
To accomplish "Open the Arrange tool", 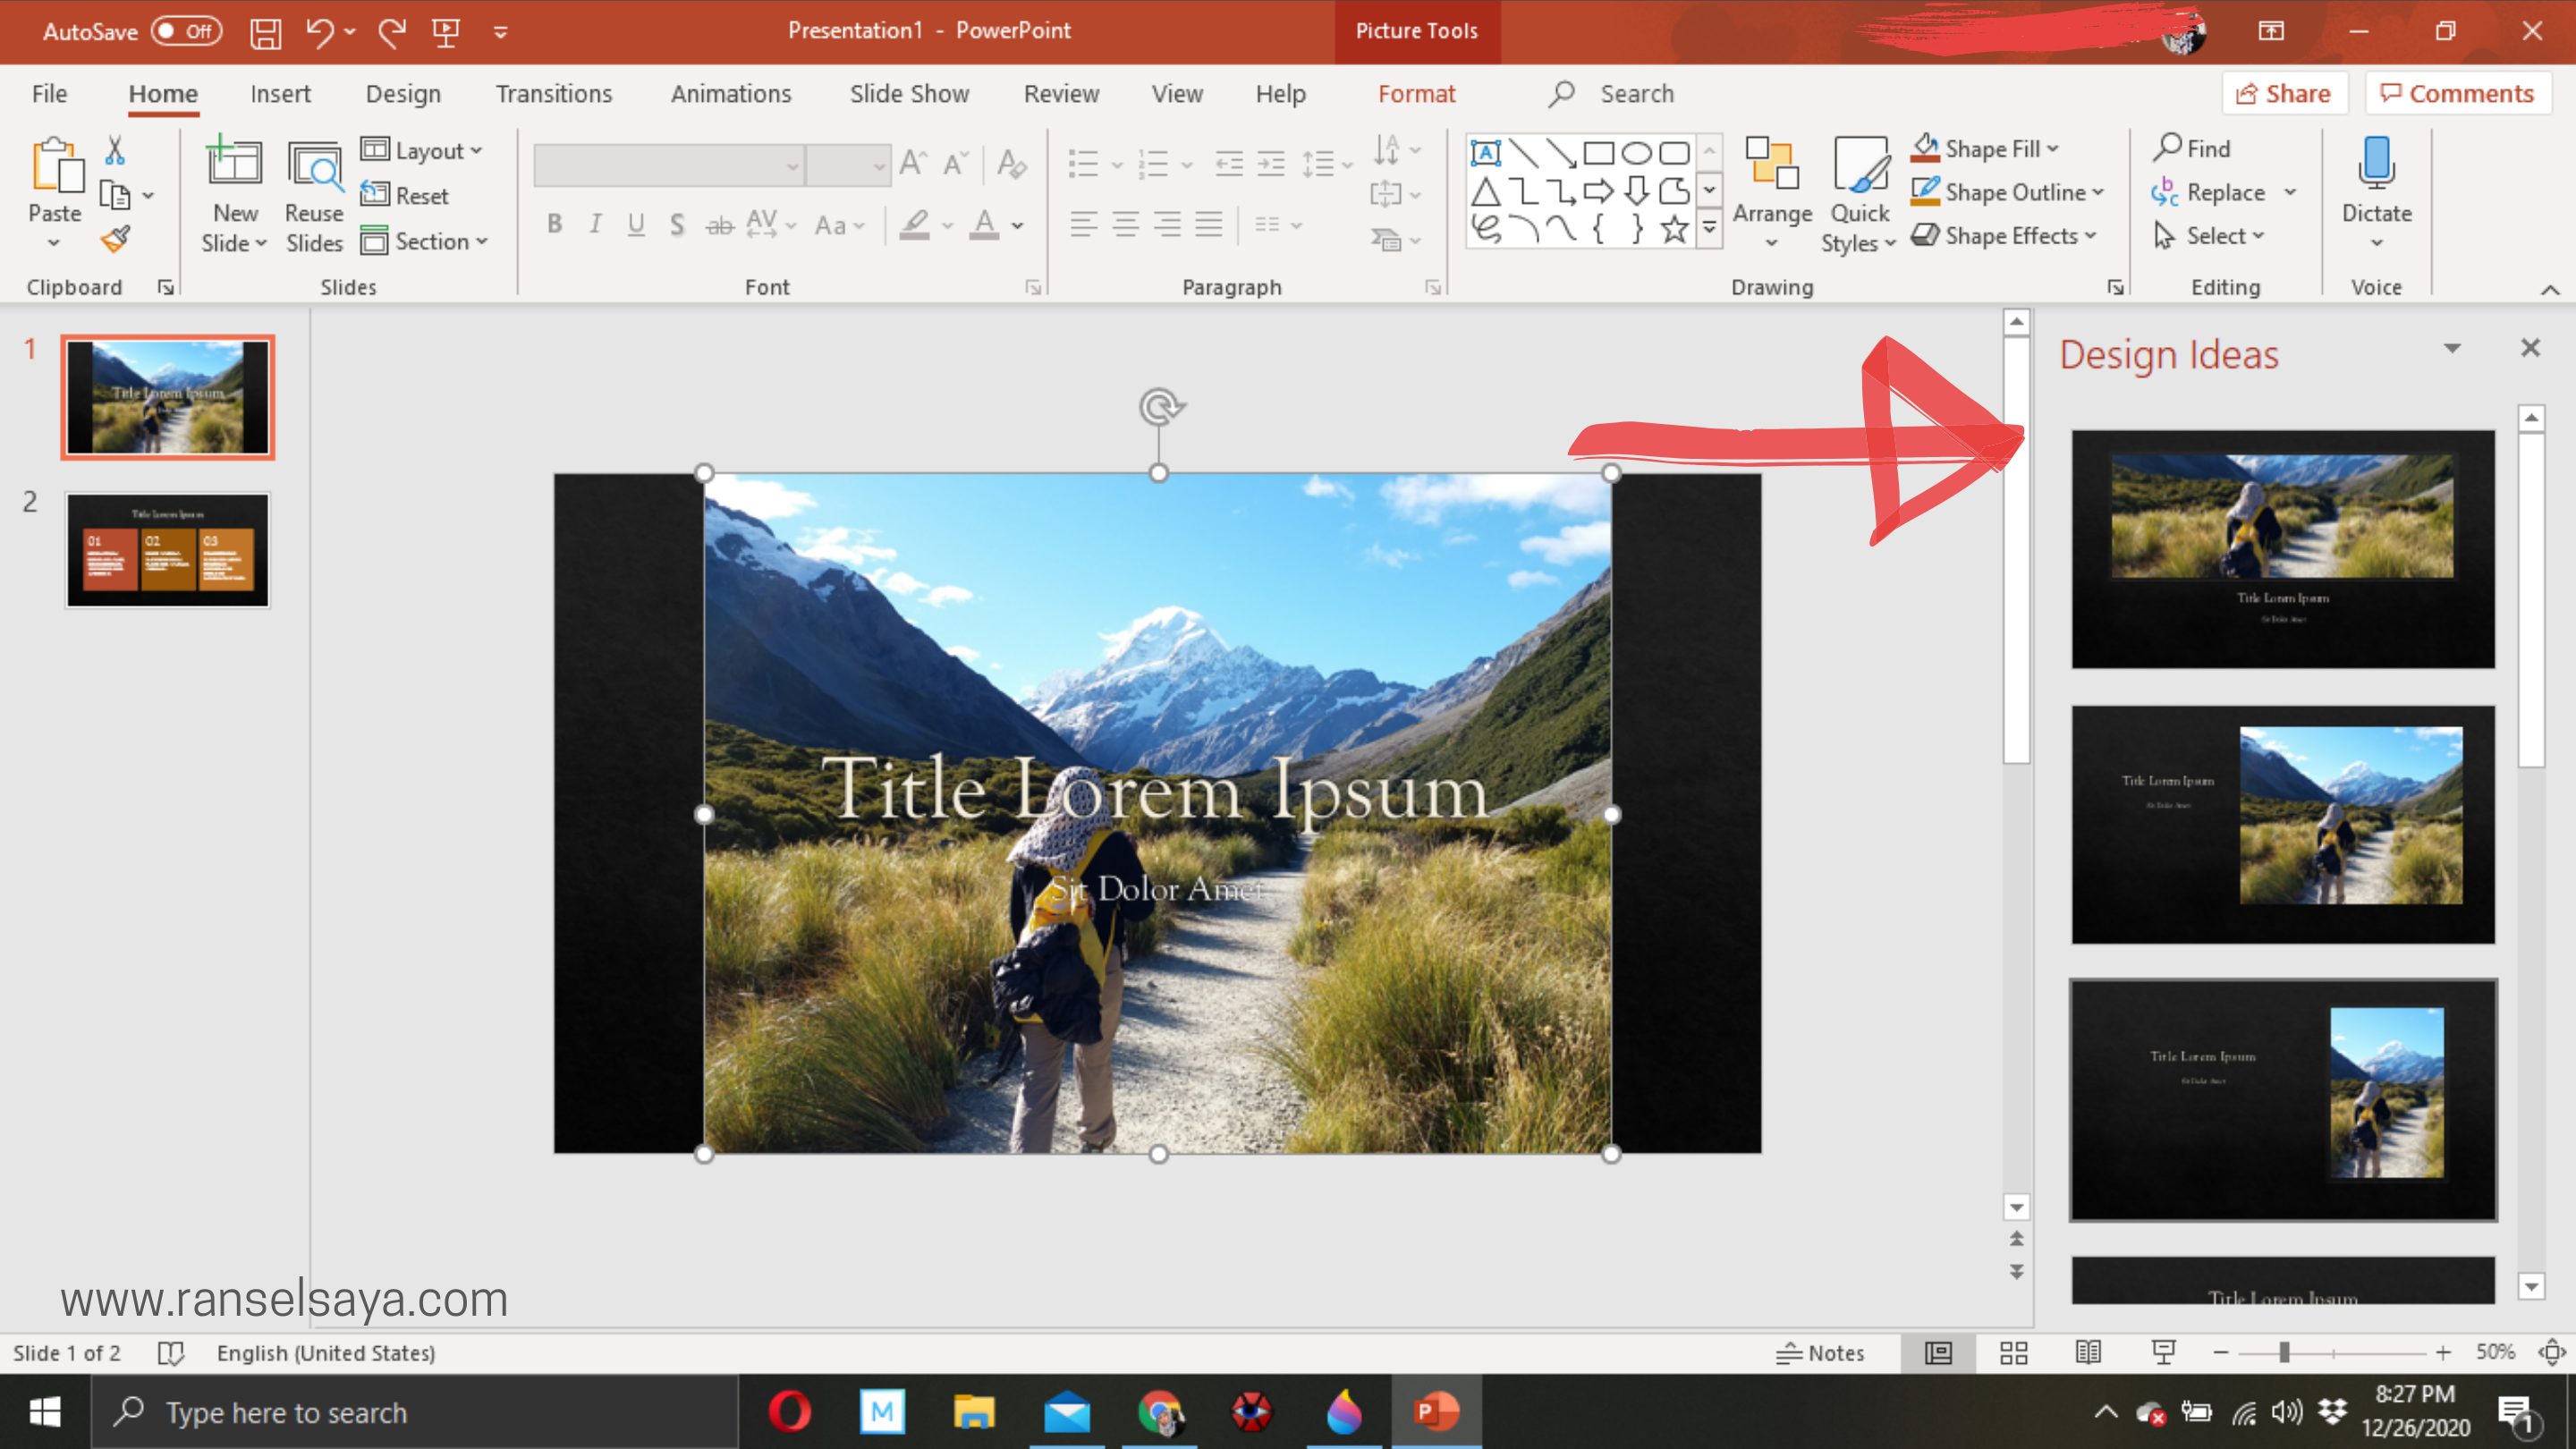I will tap(1771, 190).
